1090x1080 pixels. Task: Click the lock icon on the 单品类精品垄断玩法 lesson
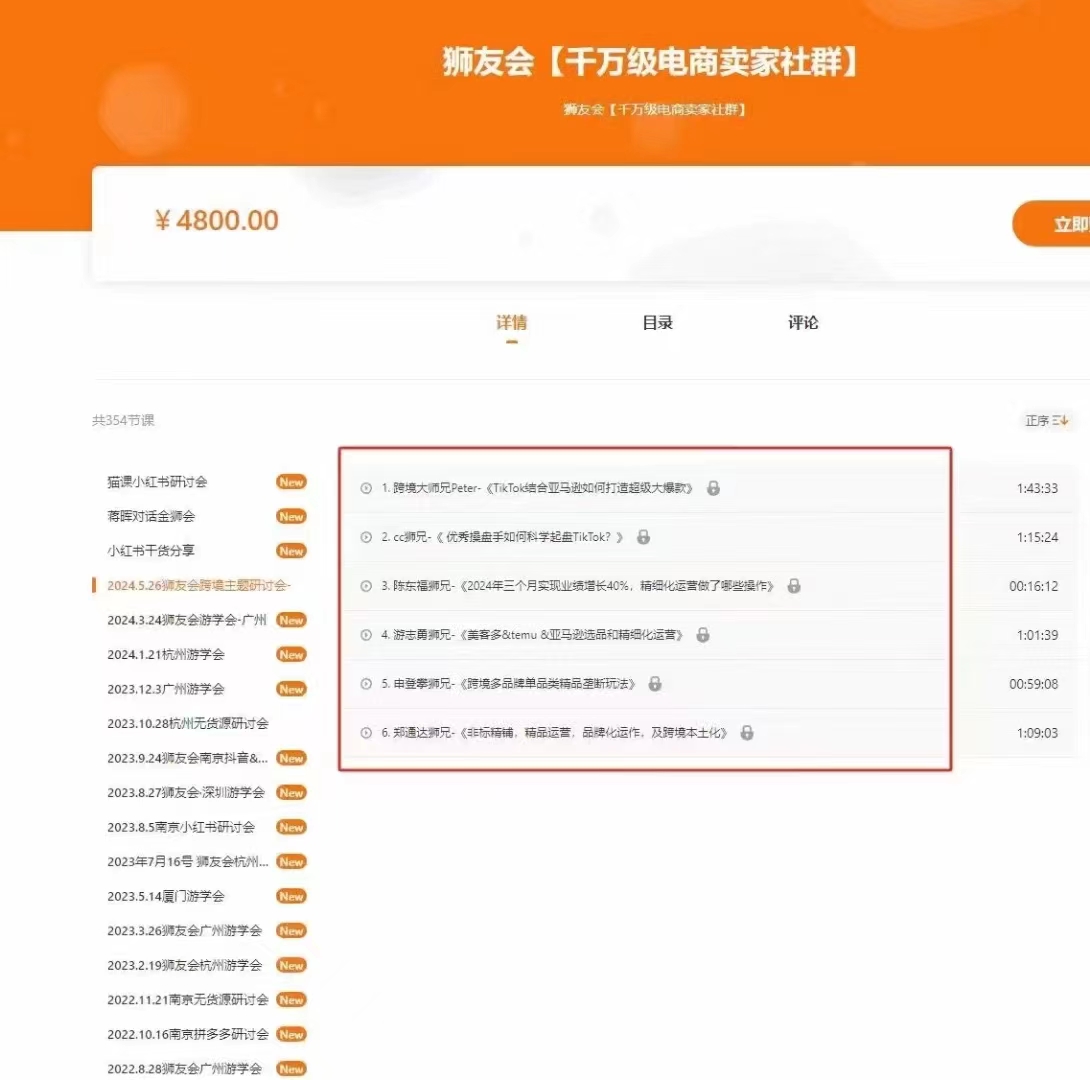coord(655,683)
